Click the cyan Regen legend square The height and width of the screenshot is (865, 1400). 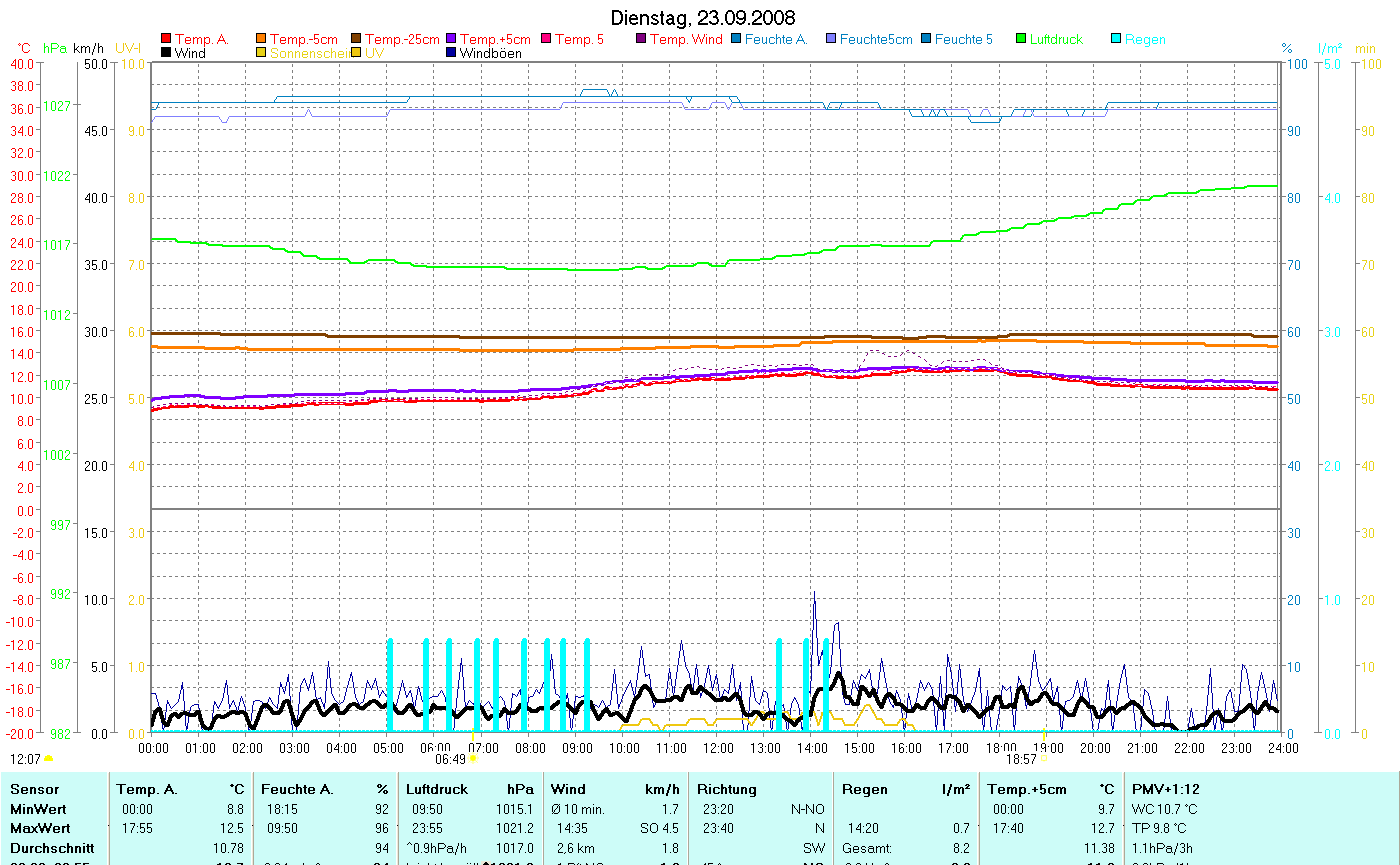click(1117, 39)
